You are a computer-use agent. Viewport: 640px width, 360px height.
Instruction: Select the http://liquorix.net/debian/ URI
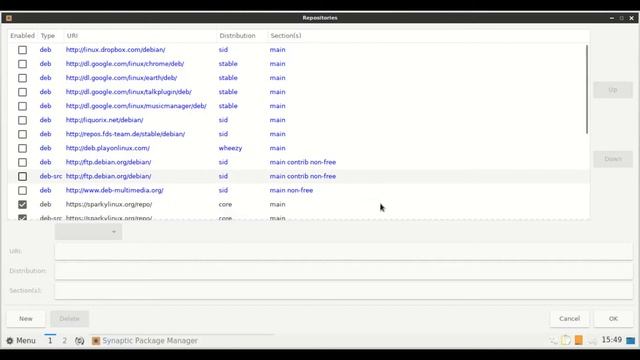(104, 120)
